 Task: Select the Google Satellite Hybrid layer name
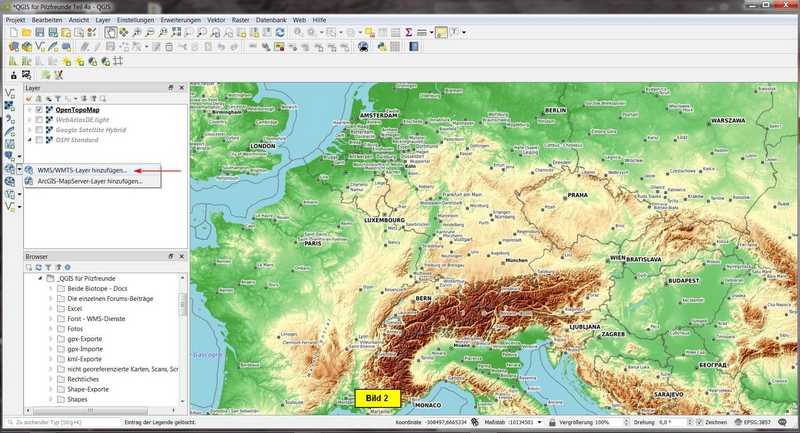pos(91,130)
